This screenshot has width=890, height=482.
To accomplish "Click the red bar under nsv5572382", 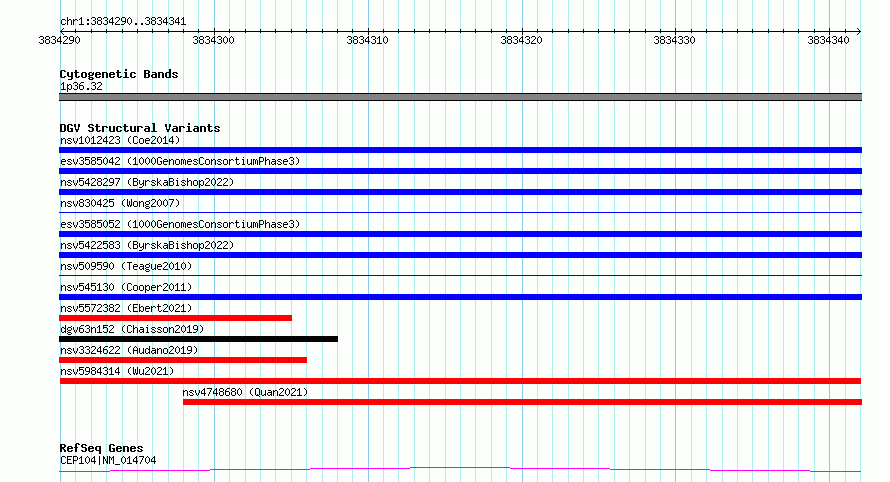I will tap(175, 318).
